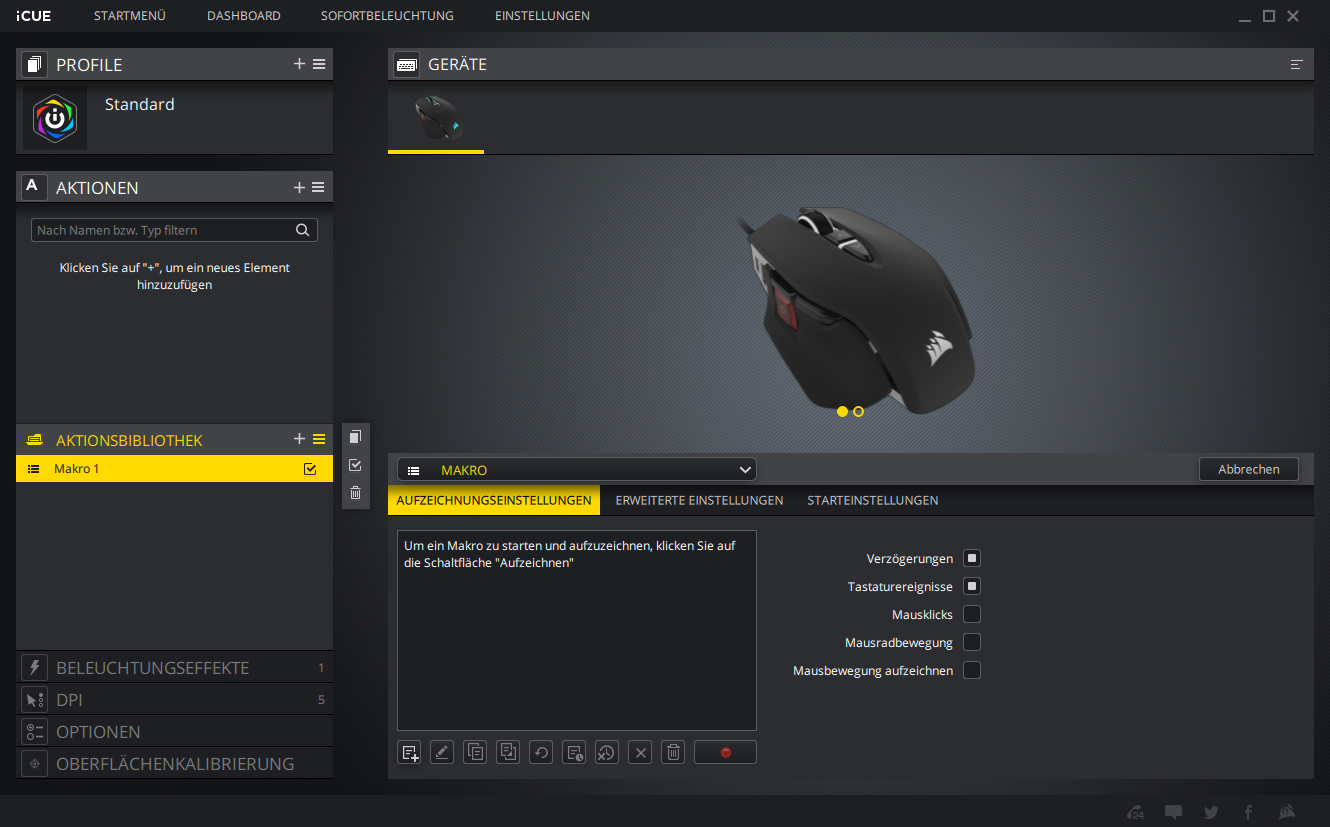
Task: Add a new action with the Aktionen plus icon
Action: [299, 187]
